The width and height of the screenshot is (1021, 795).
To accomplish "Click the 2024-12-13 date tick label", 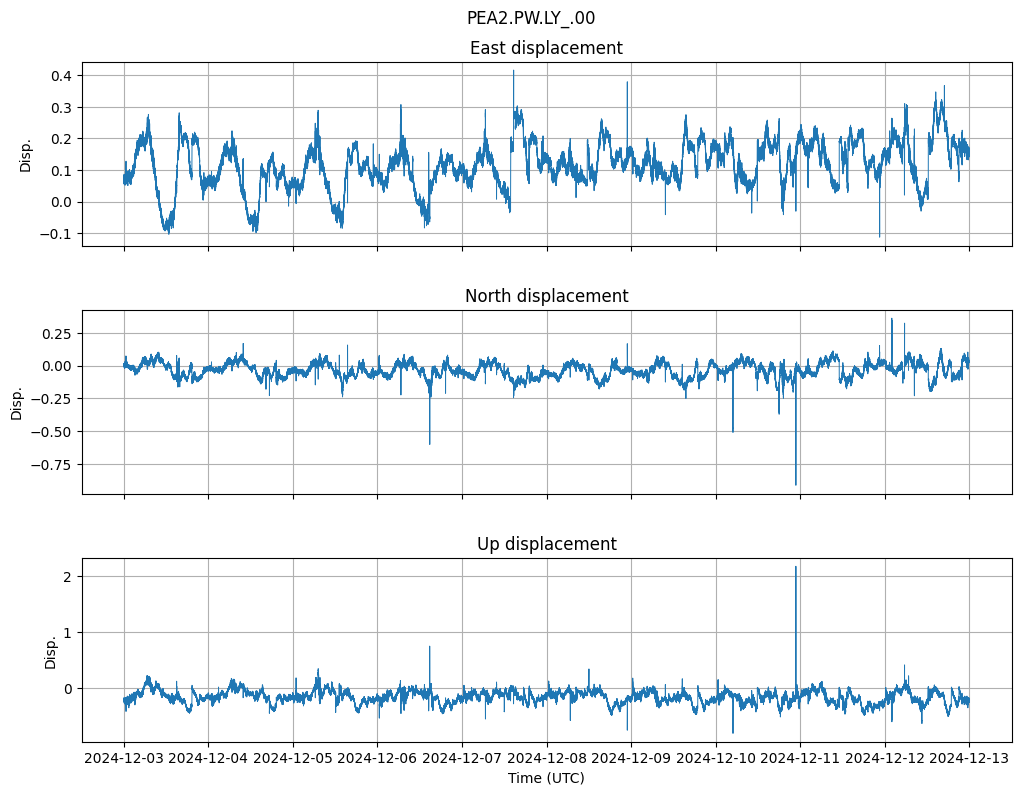I will (968, 759).
